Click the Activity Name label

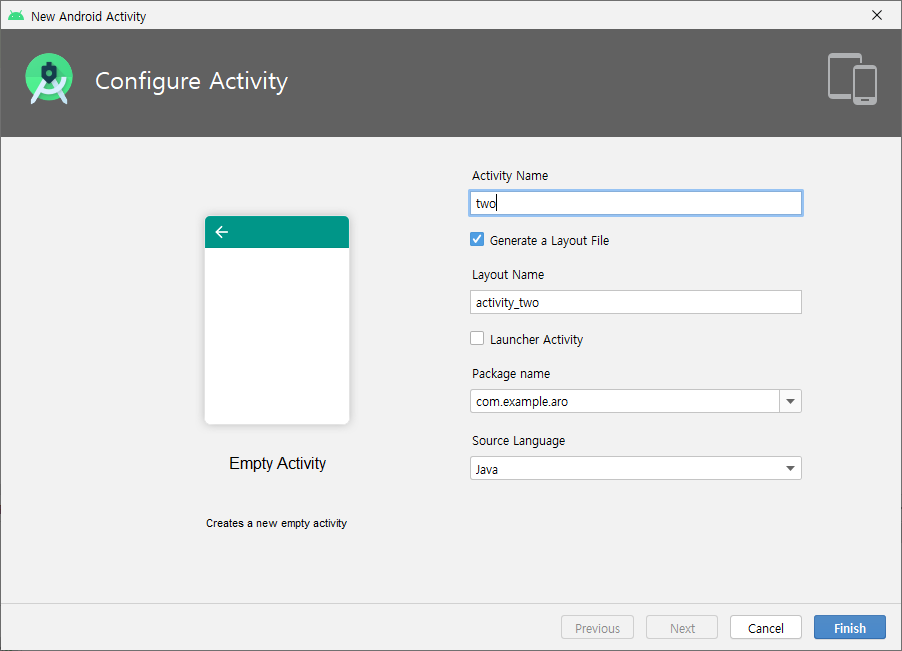click(510, 176)
